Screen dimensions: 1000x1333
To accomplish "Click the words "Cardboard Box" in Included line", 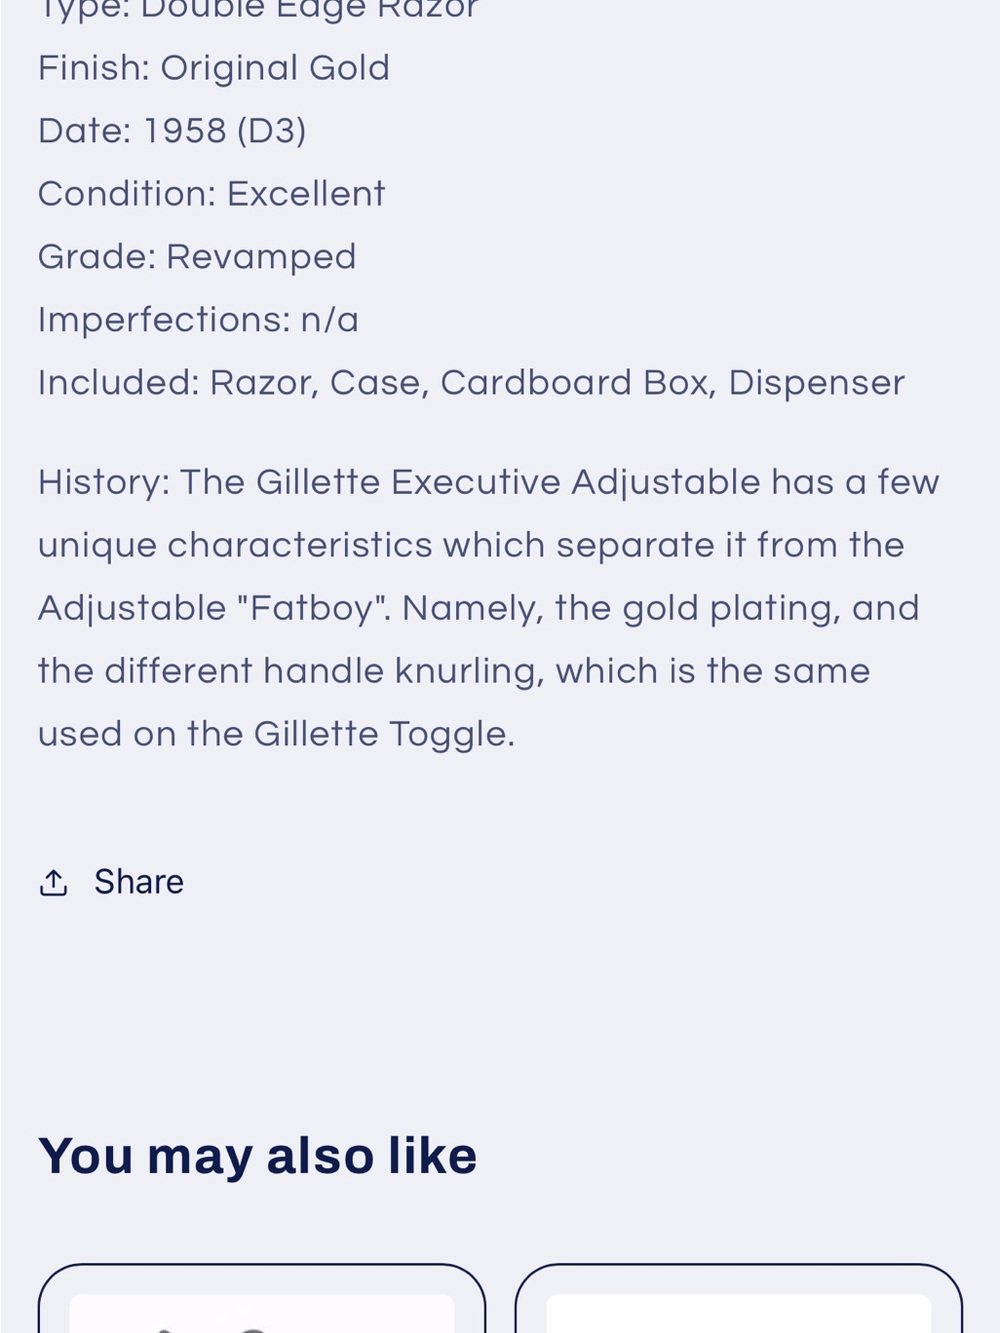I will point(578,383).
